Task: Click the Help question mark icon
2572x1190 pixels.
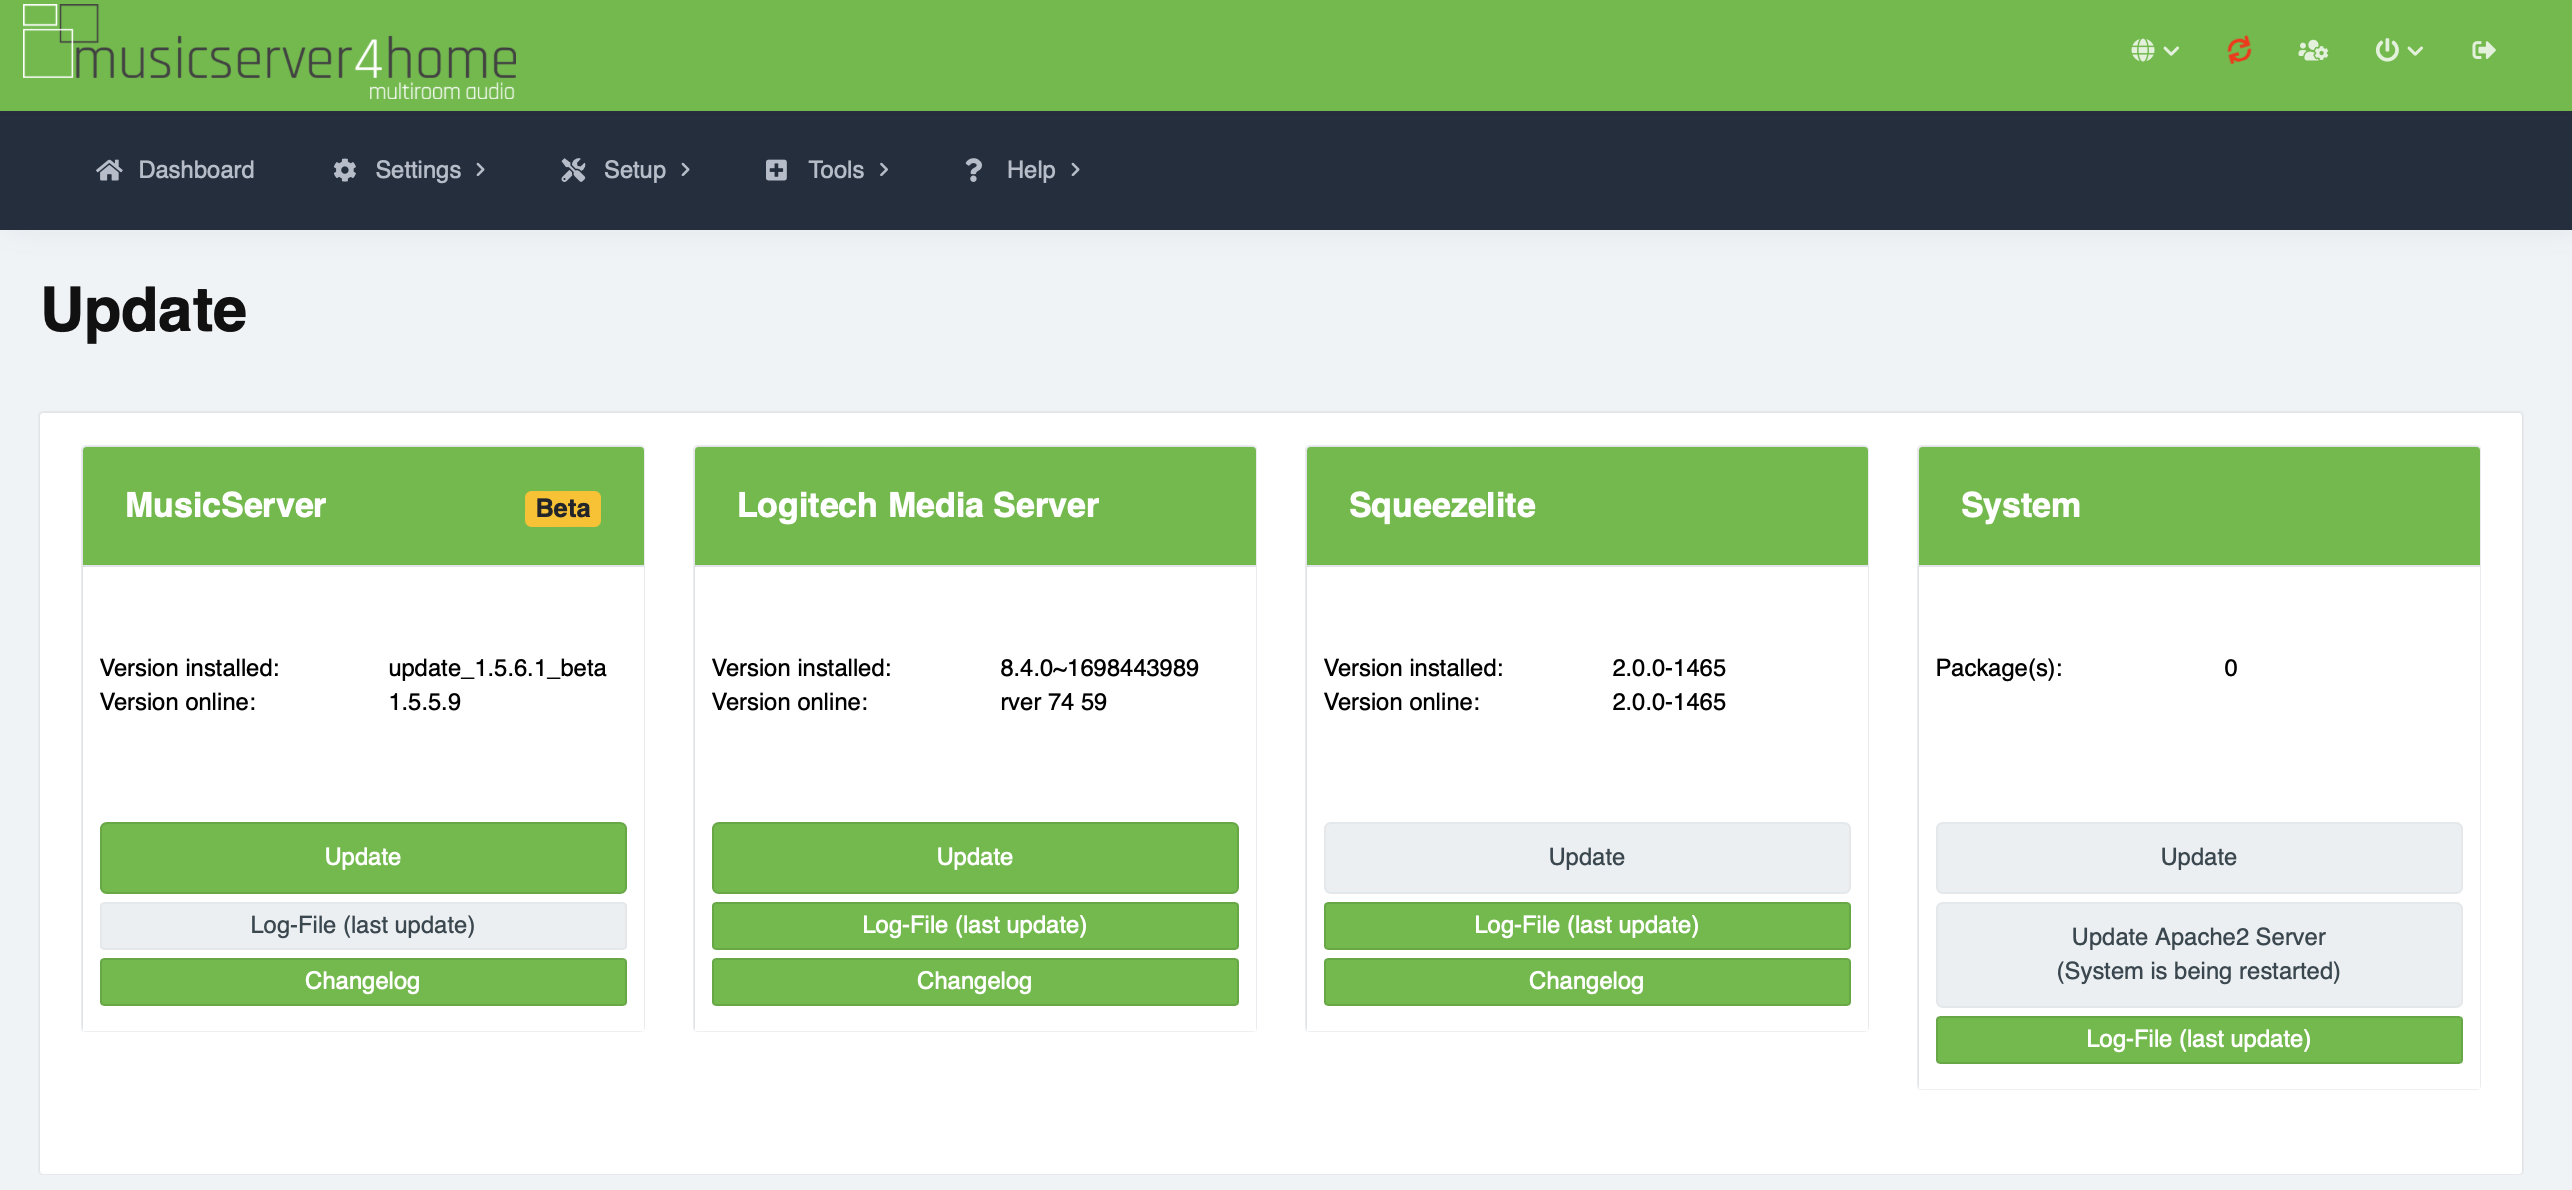Action: point(973,170)
